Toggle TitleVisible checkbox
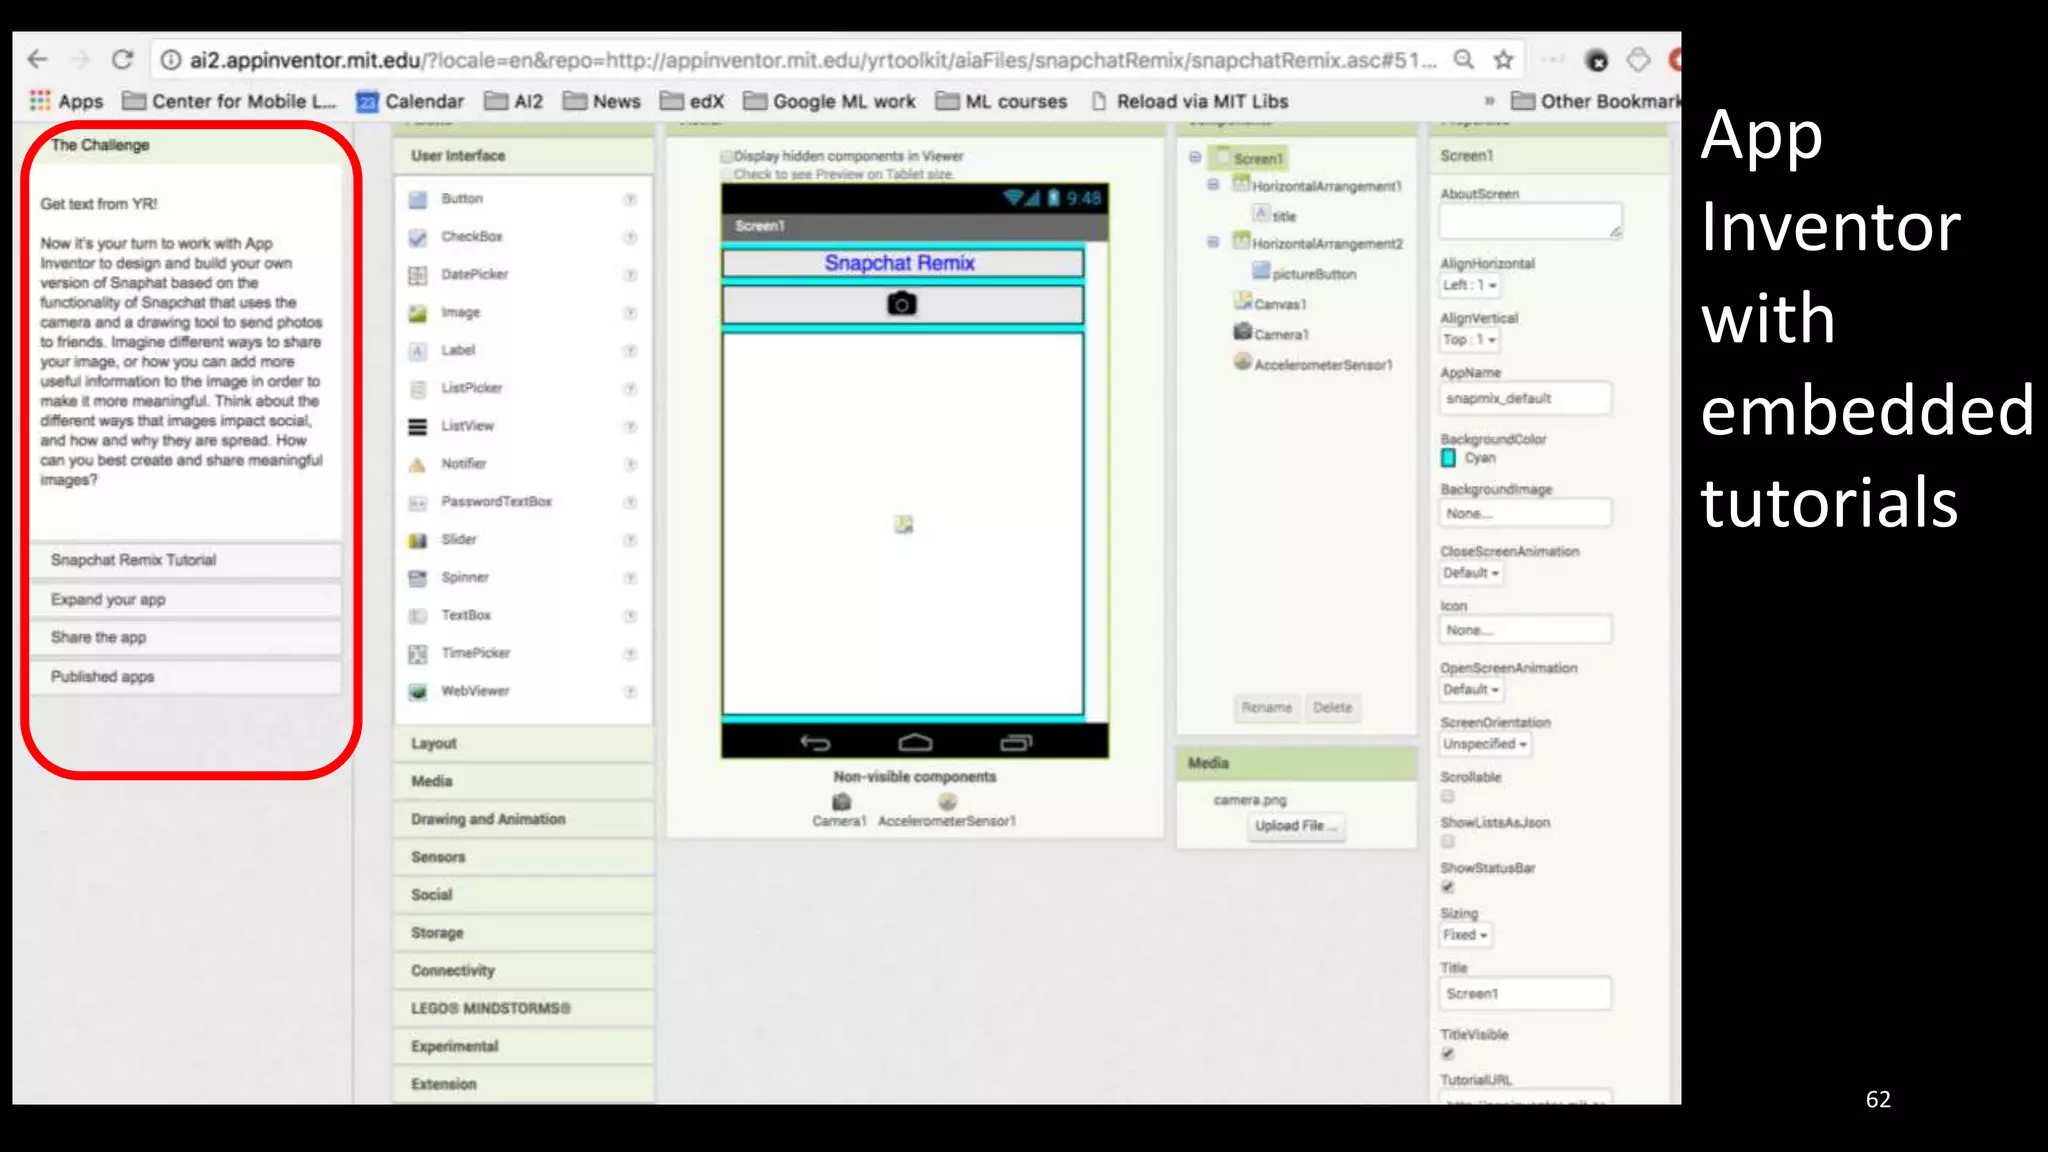Screen dimensions: 2048x1152 (x=1447, y=1054)
